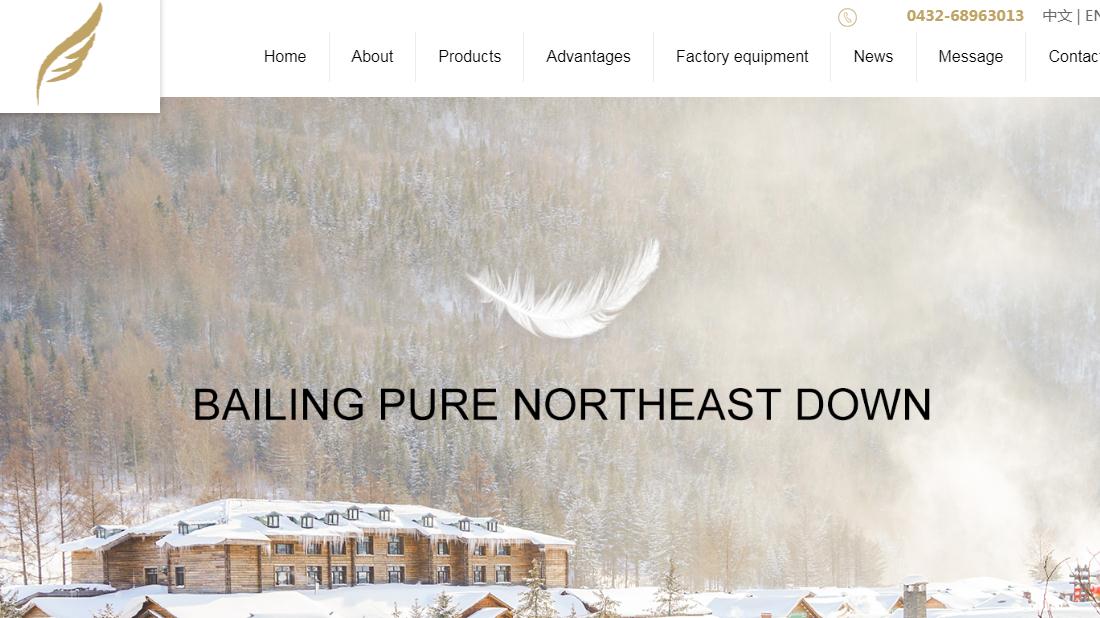Click the stone chimney at bottom right
Viewport: 1100px width, 618px height.
914,598
